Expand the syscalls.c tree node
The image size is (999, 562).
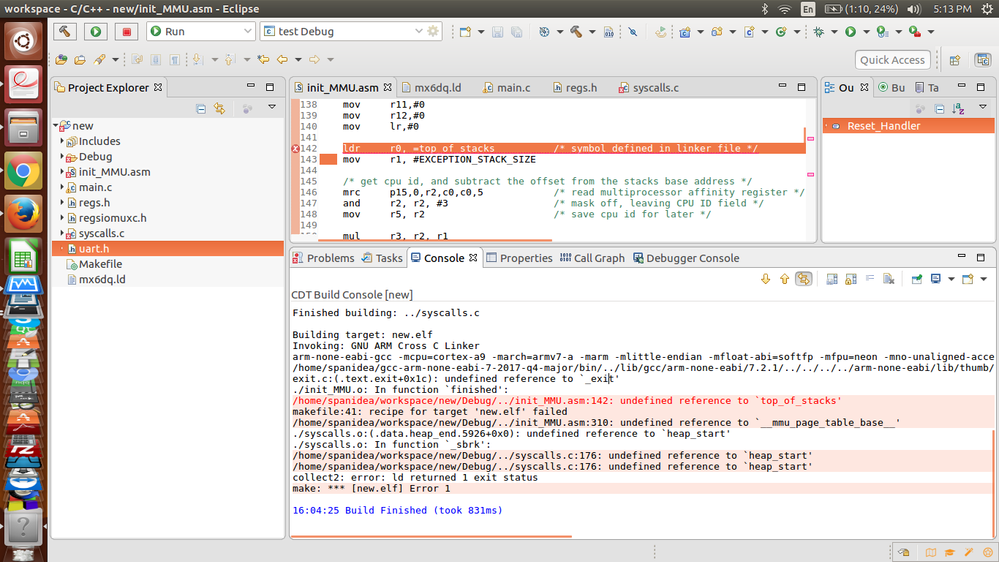tap(62, 233)
